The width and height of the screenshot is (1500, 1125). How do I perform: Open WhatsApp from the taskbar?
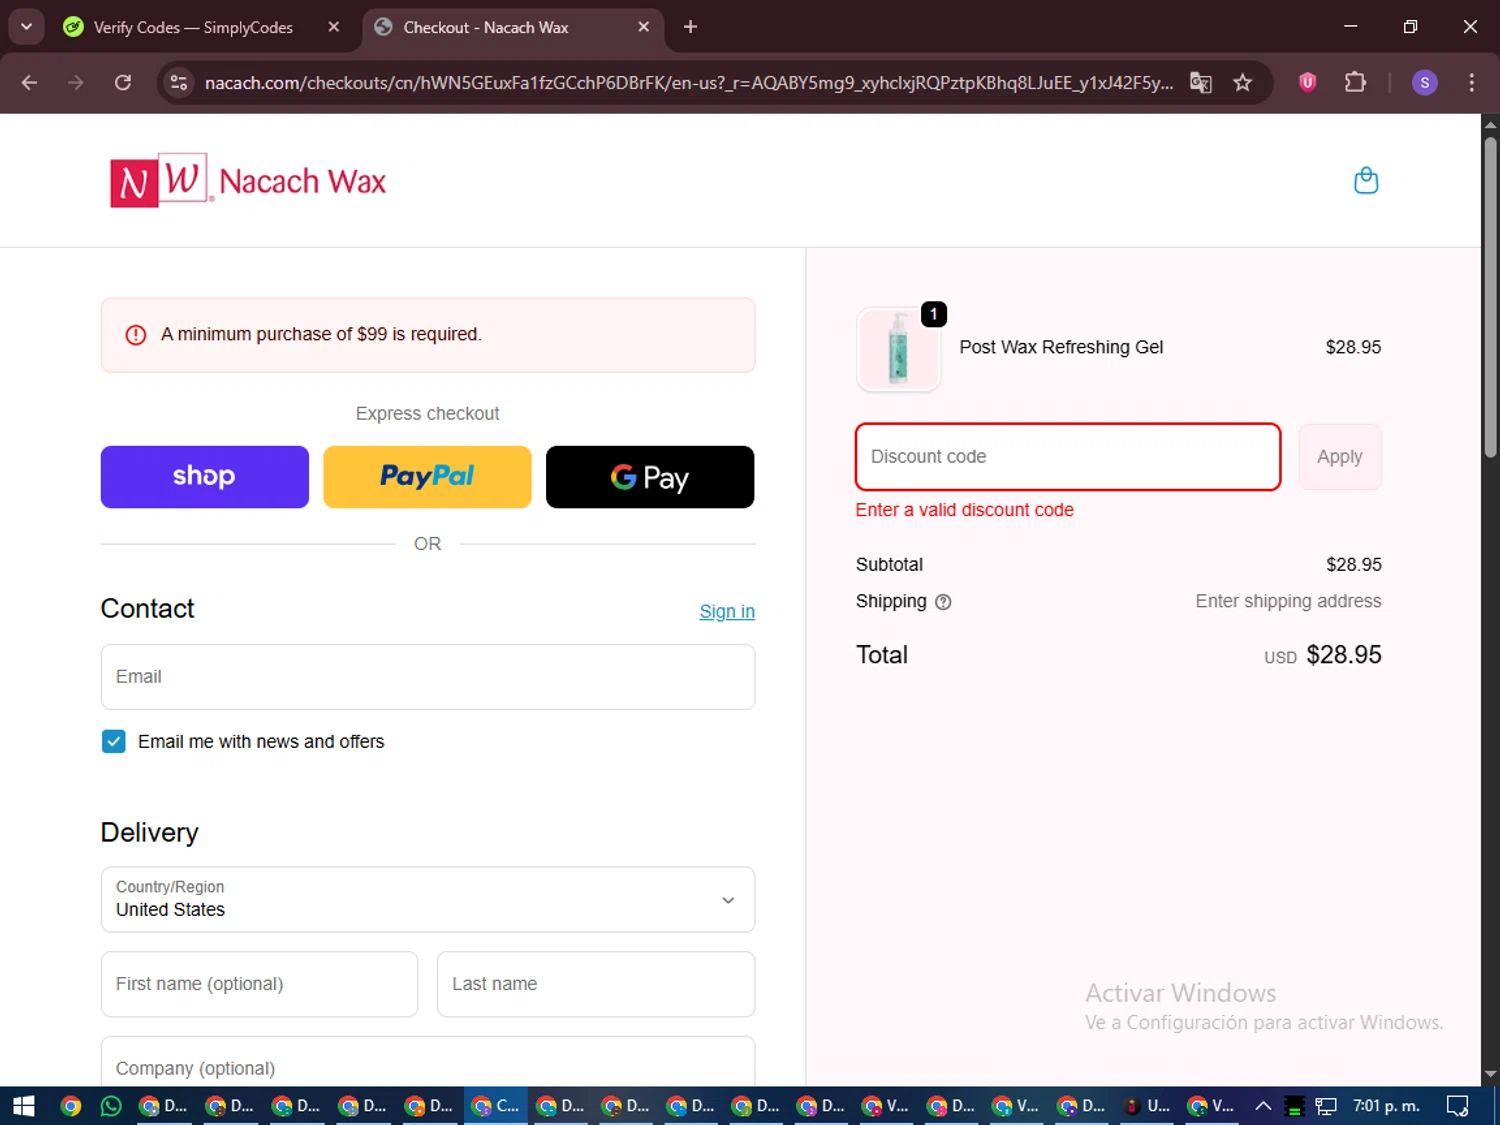pyautogui.click(x=111, y=1106)
